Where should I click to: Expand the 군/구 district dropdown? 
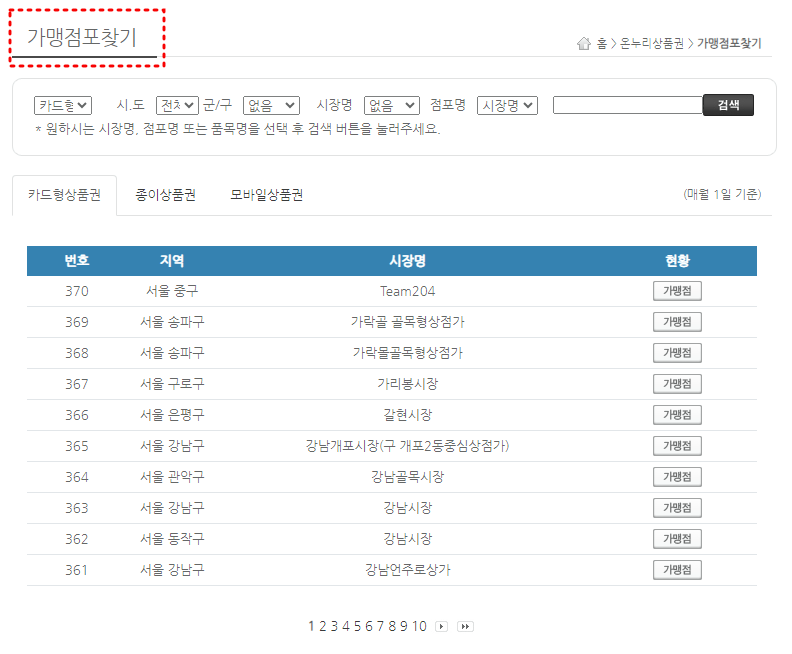coord(271,106)
